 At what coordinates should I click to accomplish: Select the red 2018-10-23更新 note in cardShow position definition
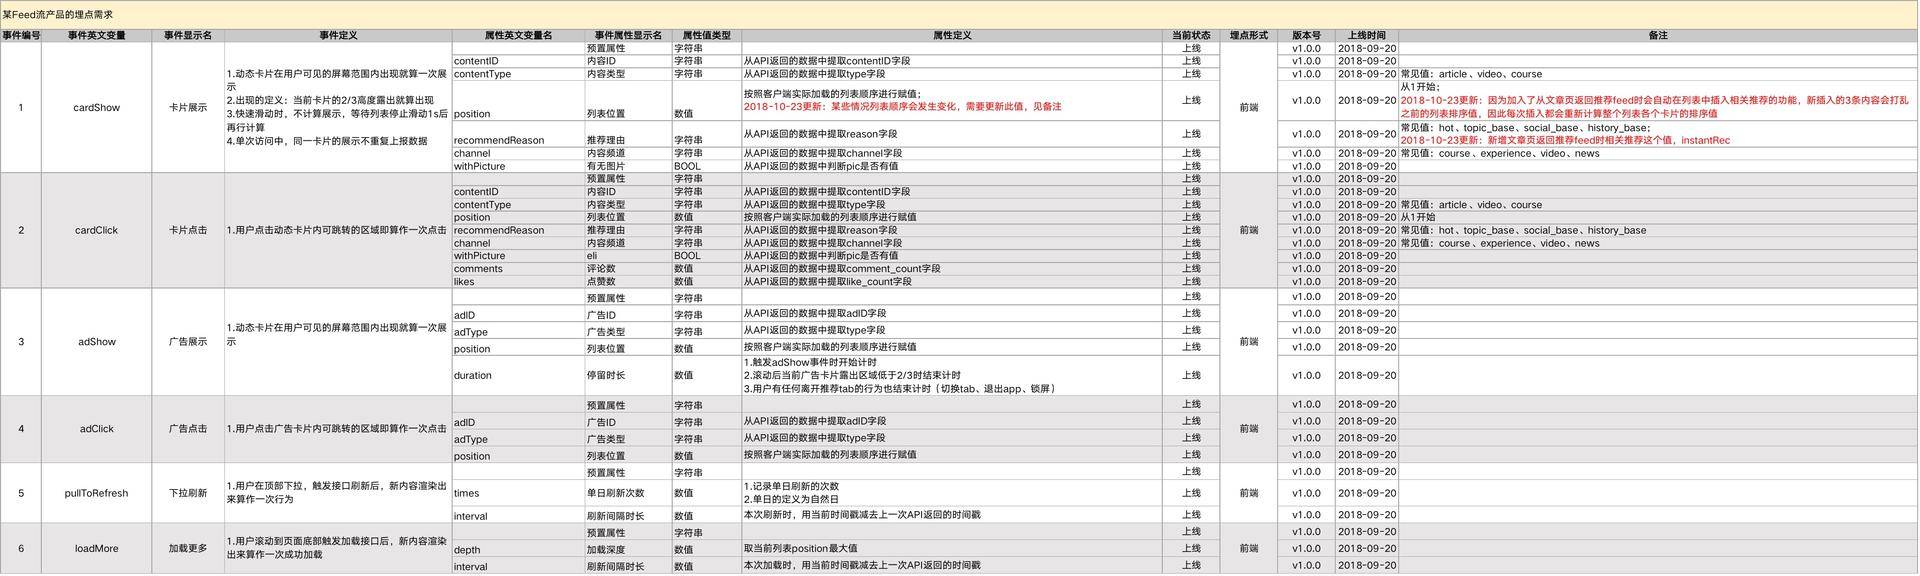(x=902, y=107)
